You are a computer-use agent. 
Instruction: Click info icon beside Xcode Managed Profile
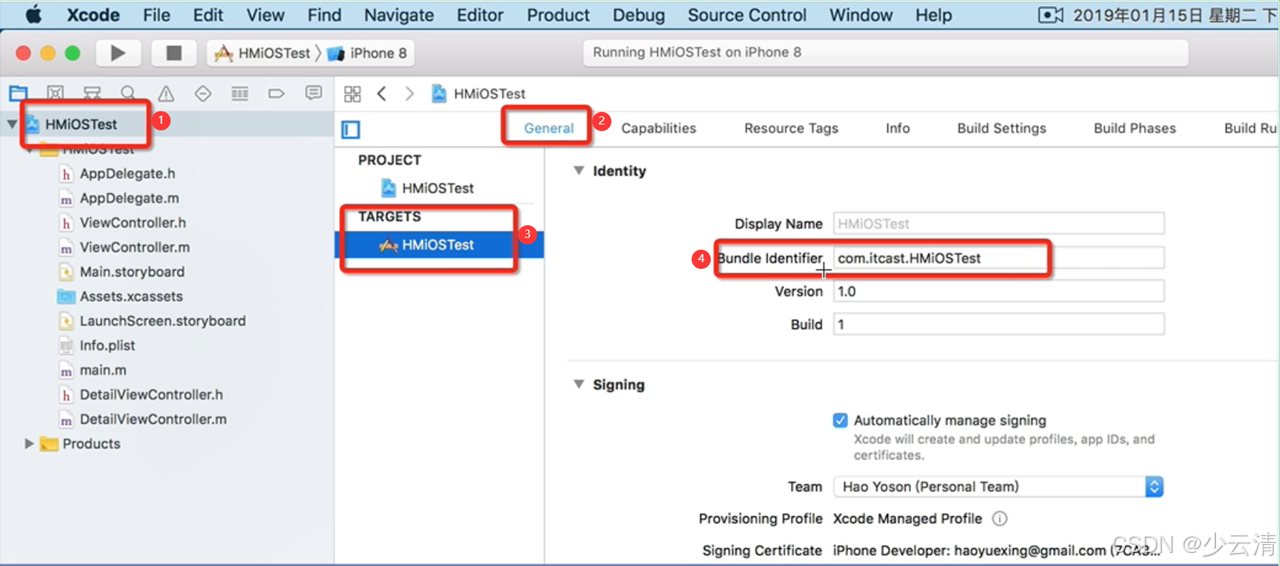click(x=1000, y=519)
